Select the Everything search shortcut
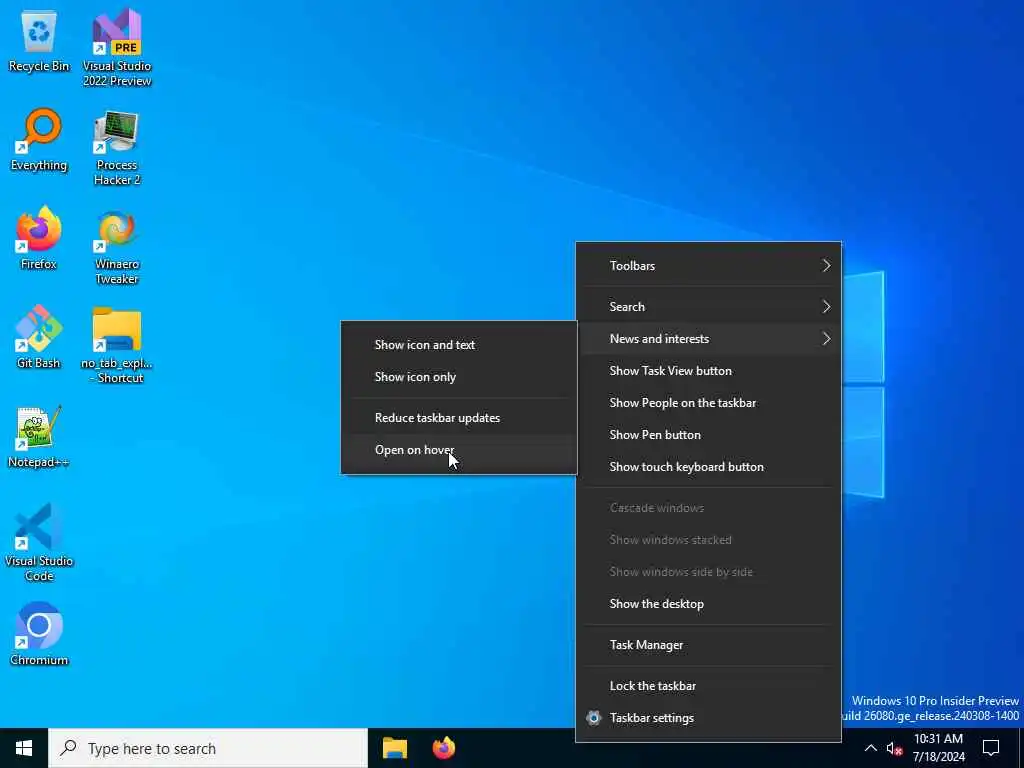The width and height of the screenshot is (1024, 768). 39,139
